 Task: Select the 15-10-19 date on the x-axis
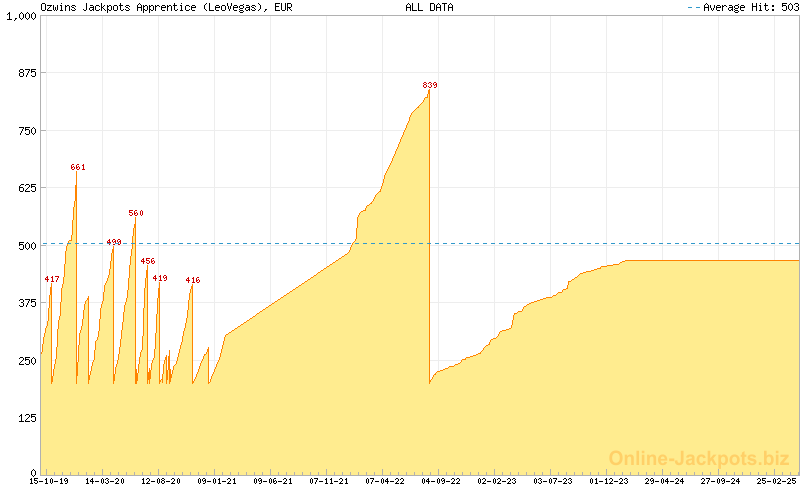tap(49, 481)
